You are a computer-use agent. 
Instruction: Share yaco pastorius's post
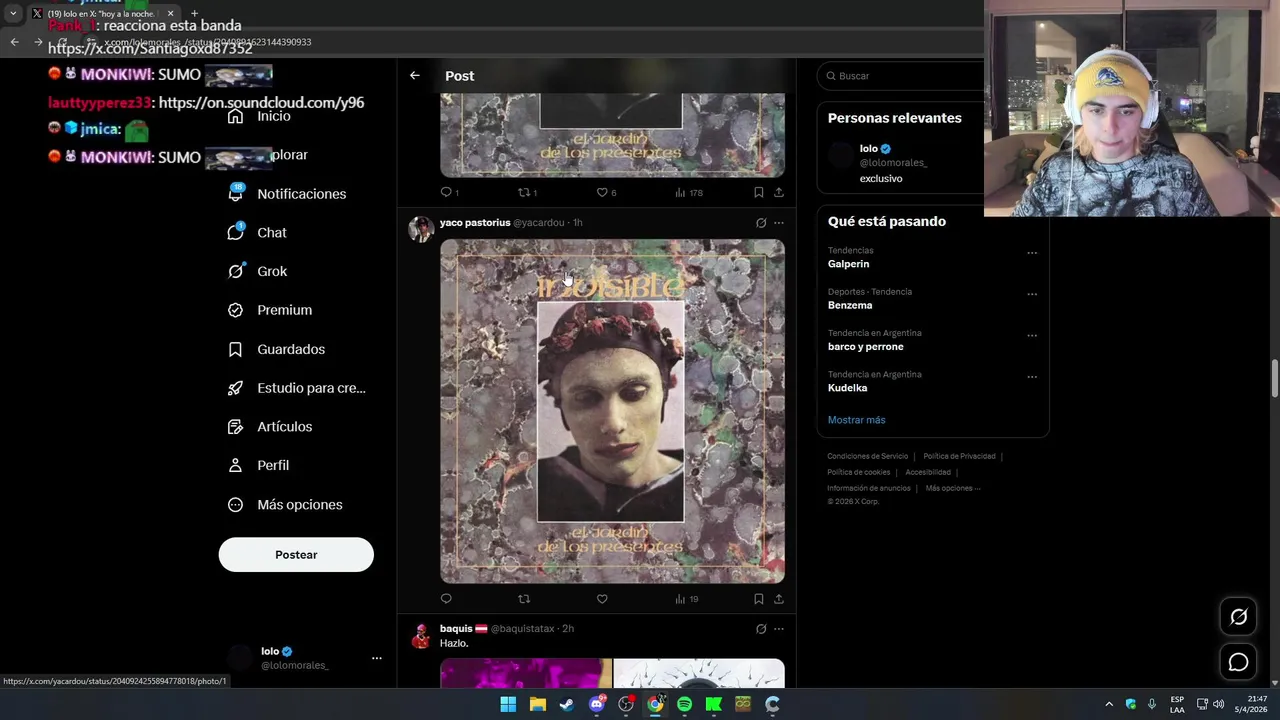(x=778, y=599)
